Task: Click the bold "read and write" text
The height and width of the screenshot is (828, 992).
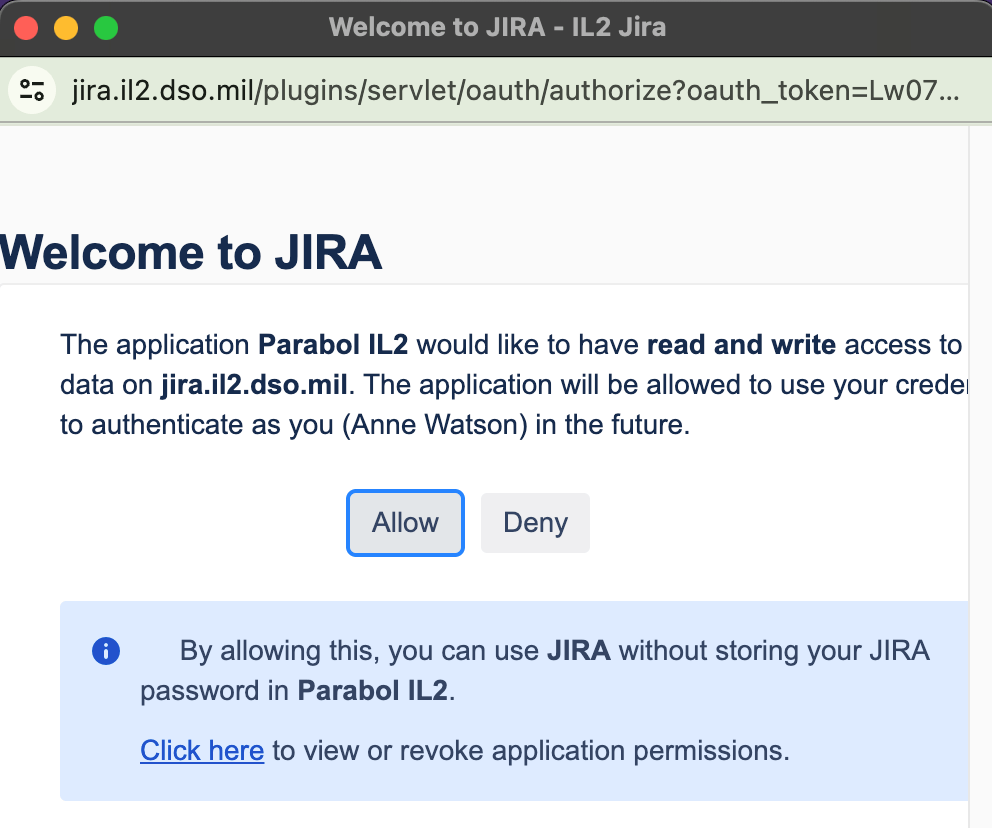Action: 741,345
